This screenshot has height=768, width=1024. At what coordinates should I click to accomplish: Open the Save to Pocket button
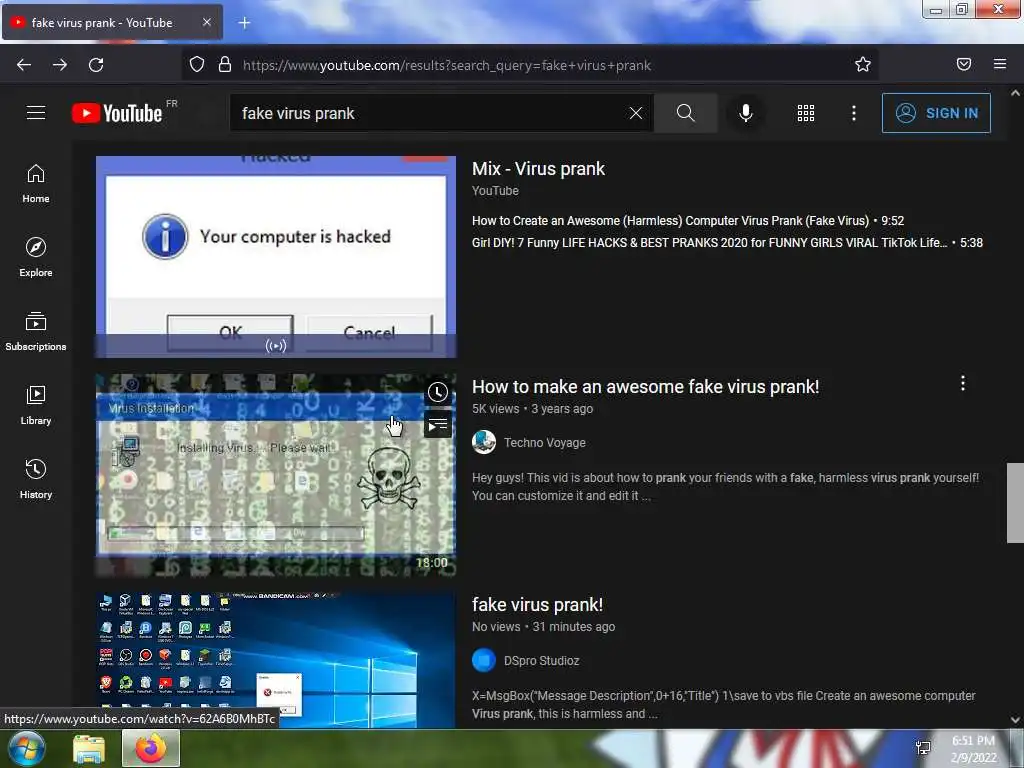click(964, 65)
